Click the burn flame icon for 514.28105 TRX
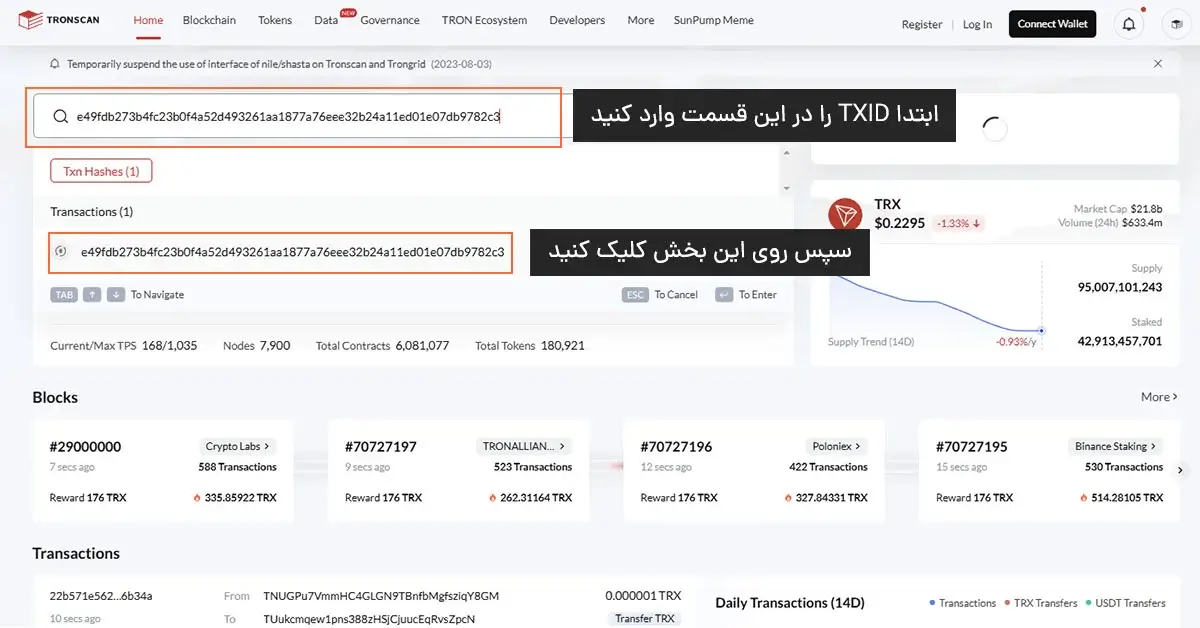 (1083, 497)
